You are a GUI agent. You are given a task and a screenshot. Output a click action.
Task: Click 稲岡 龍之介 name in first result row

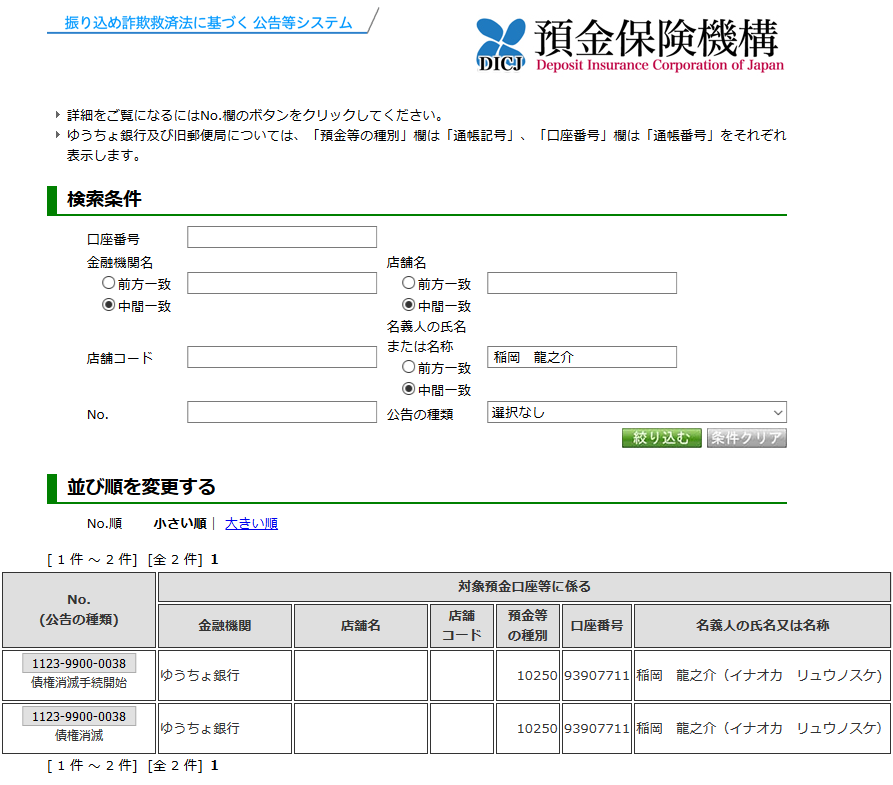click(x=759, y=676)
